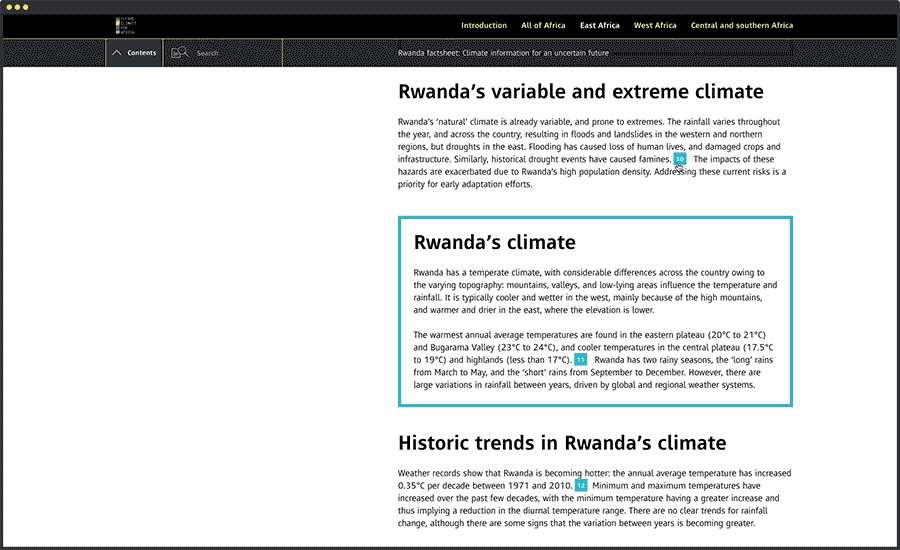Image resolution: width=900 pixels, height=550 pixels.
Task: Click the Rwanda factsheet title bar text
Action: pyautogui.click(x=503, y=53)
